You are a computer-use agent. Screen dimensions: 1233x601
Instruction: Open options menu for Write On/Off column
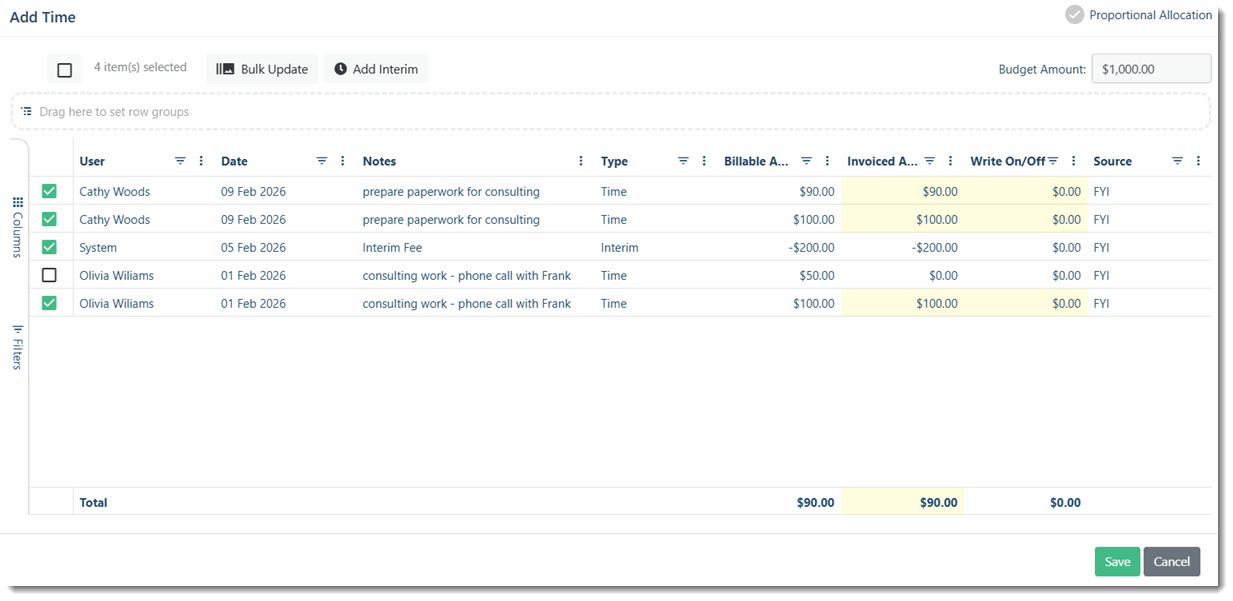(x=1074, y=161)
